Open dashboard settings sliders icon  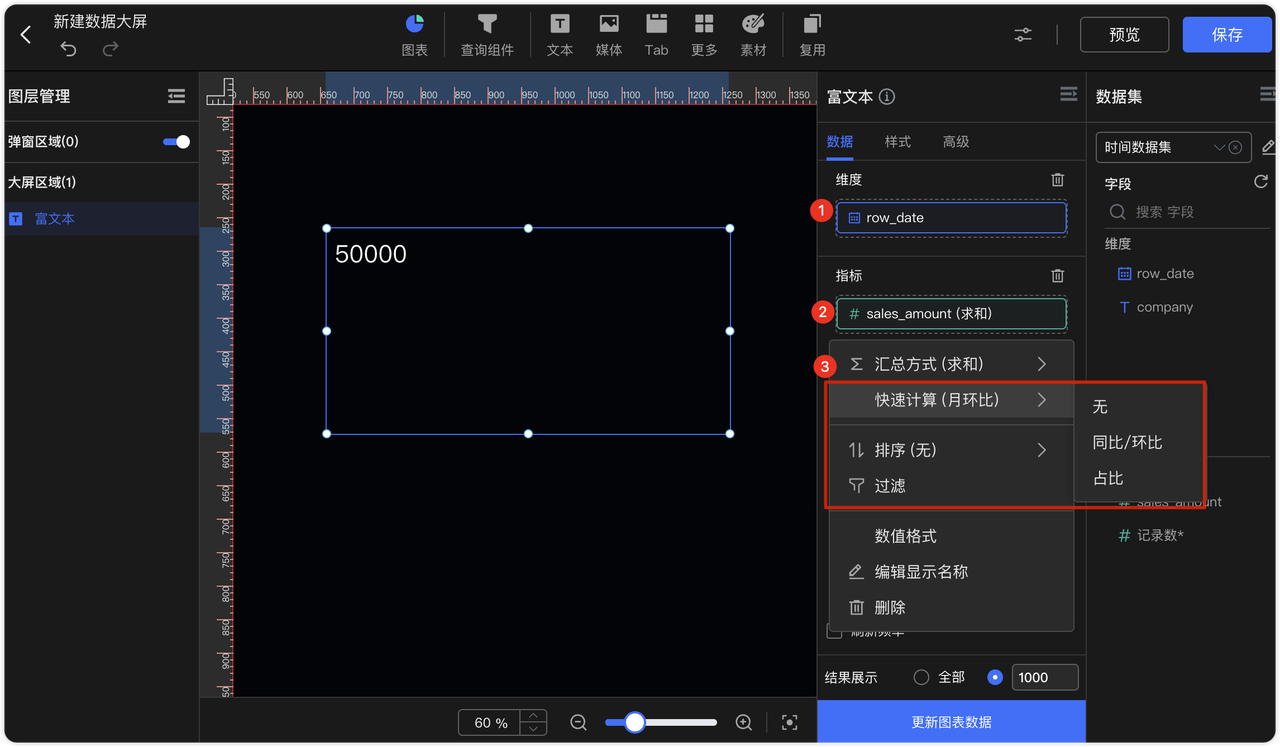(1023, 35)
